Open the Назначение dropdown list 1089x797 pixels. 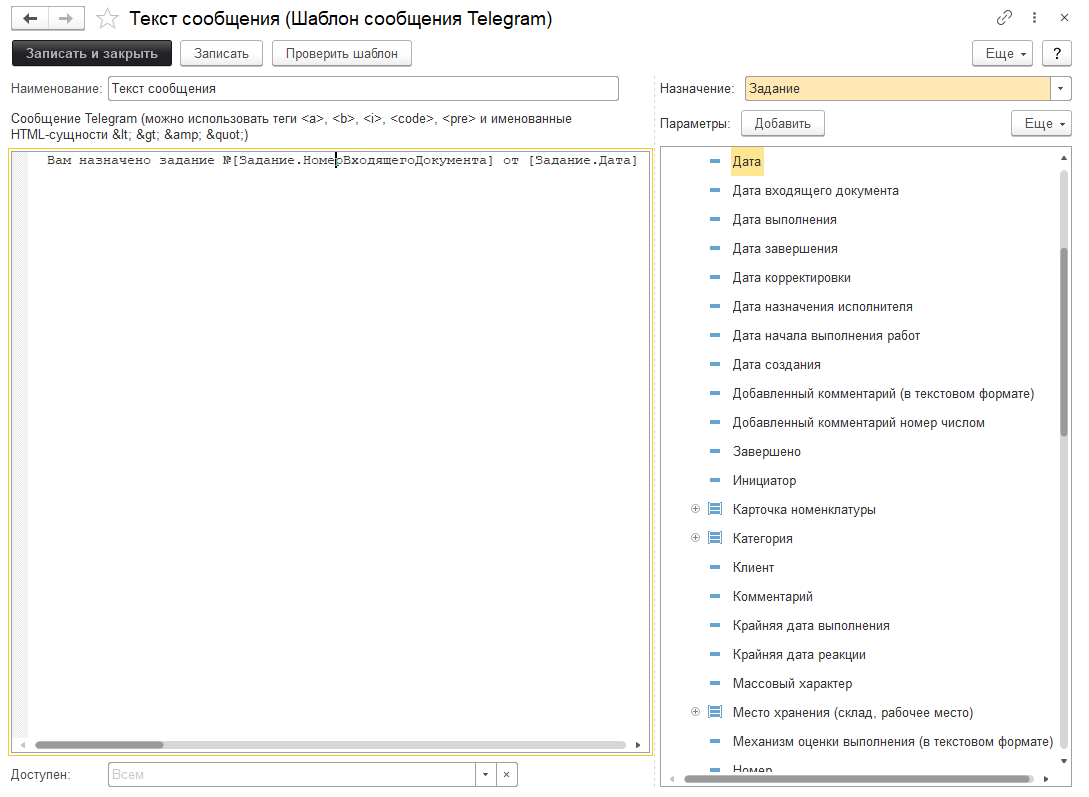point(1060,89)
